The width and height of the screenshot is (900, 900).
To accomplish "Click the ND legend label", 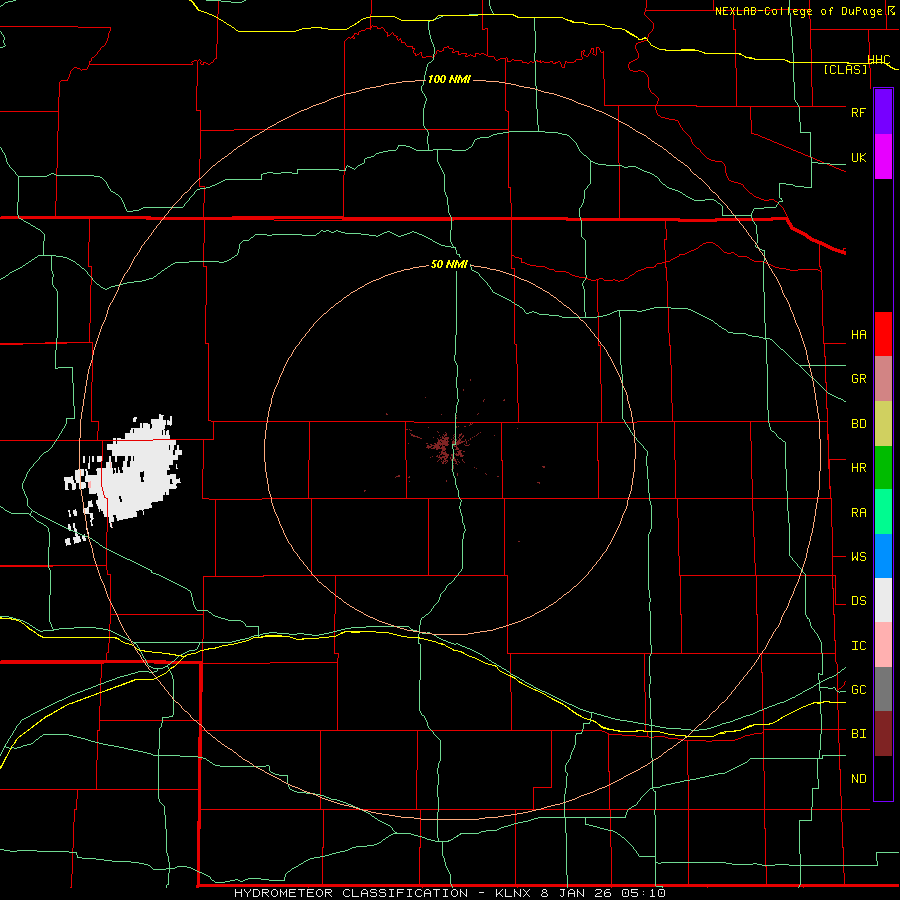I will click(858, 779).
